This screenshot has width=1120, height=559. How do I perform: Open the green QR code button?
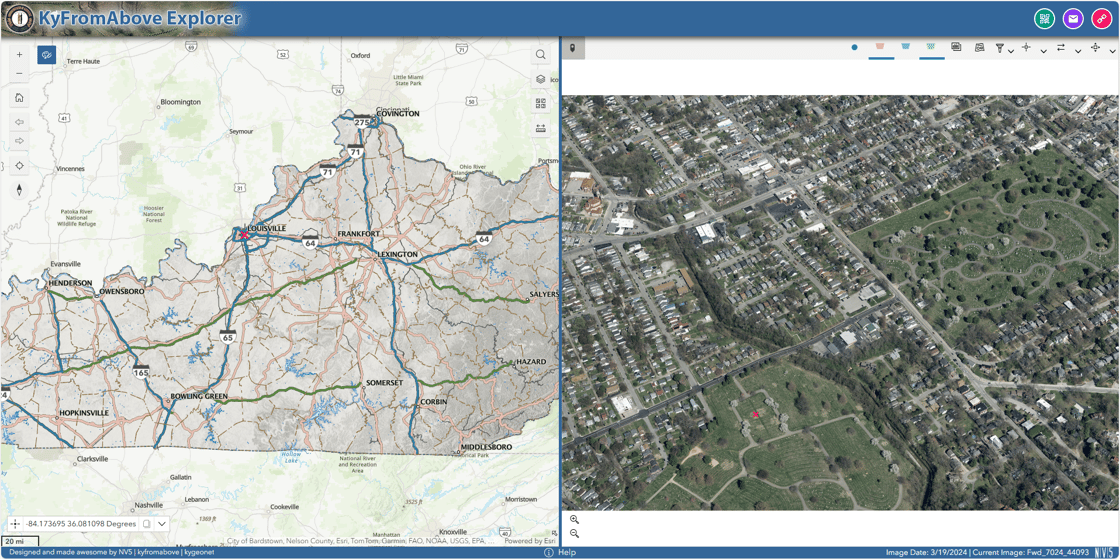[x=1044, y=19]
